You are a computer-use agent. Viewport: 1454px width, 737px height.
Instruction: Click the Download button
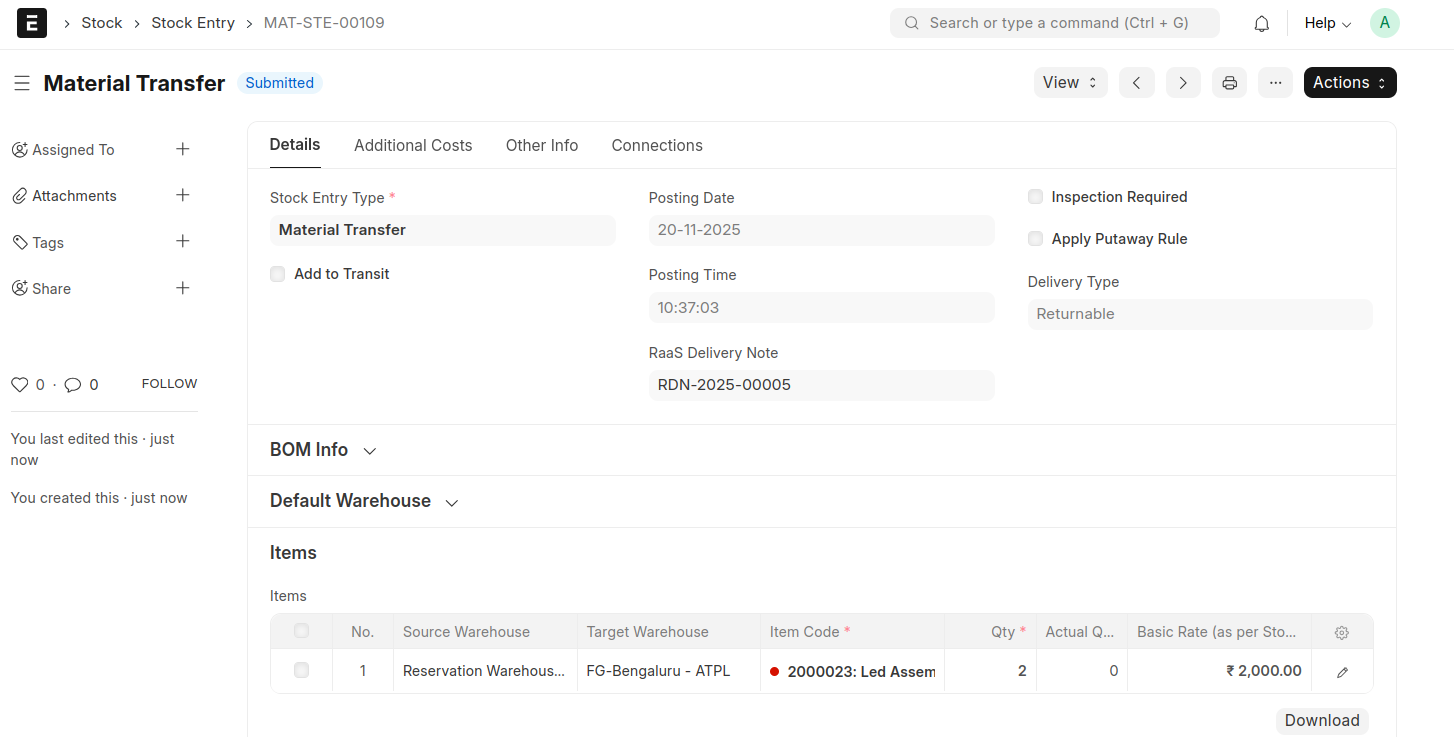(1321, 720)
